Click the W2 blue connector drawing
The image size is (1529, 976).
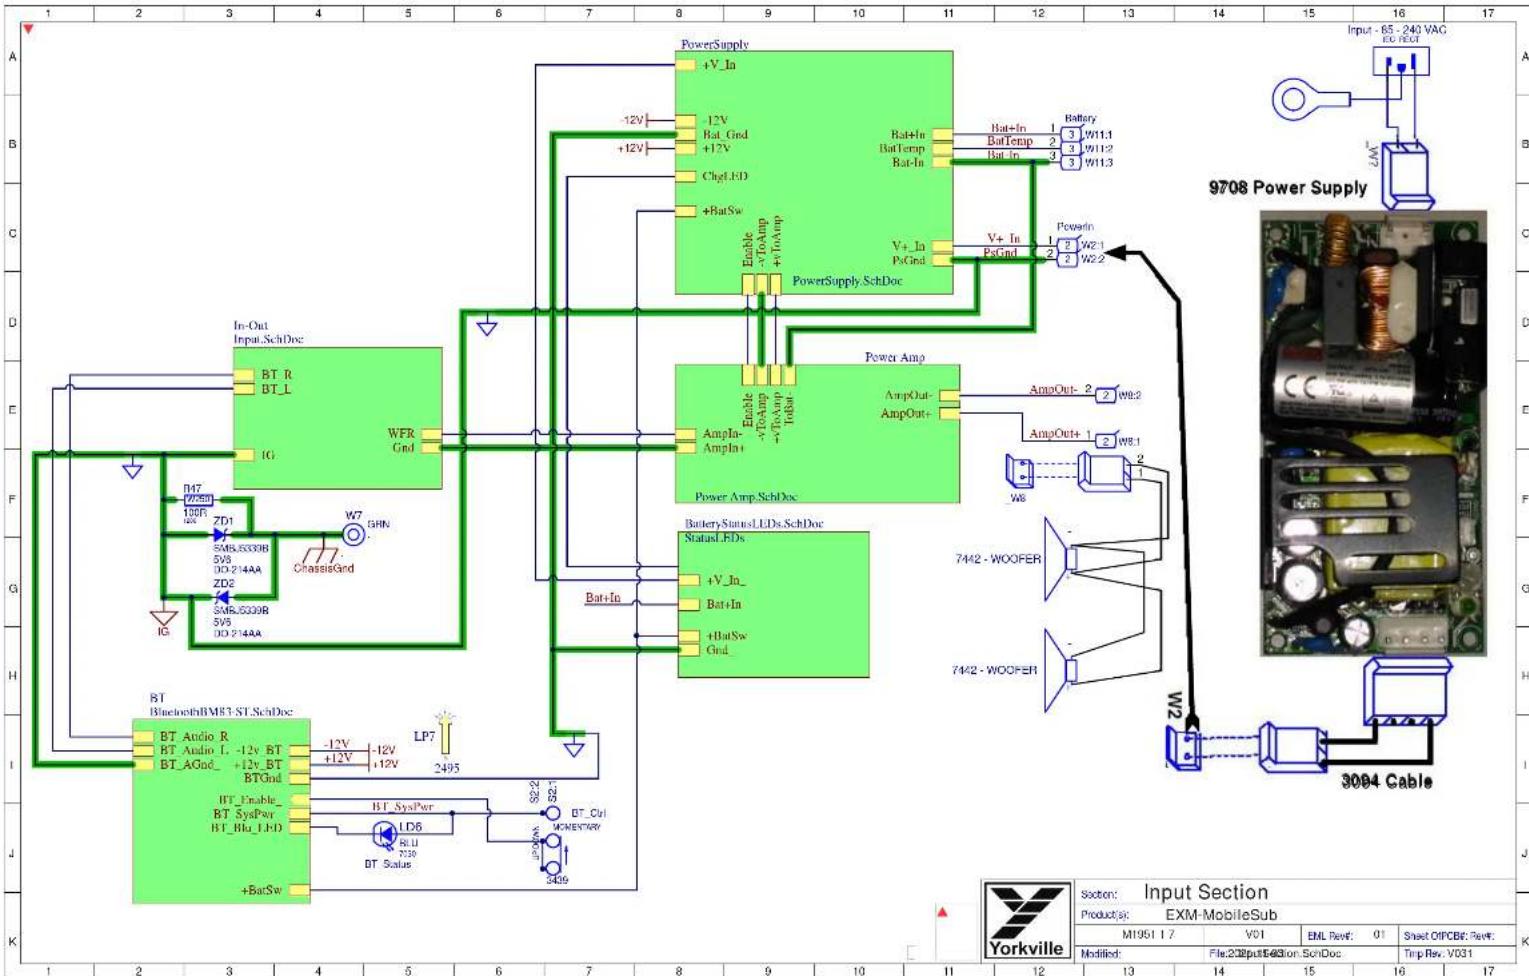pos(1185,746)
